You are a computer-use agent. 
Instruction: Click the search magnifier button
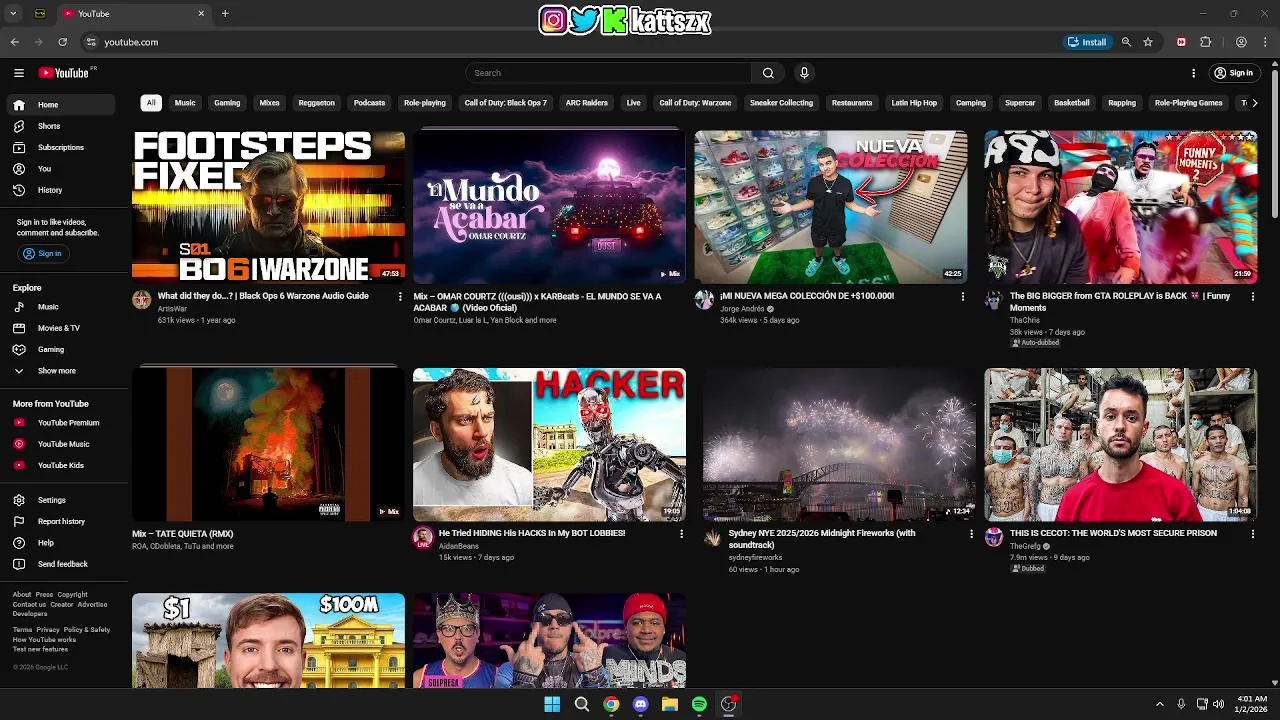[x=768, y=73]
